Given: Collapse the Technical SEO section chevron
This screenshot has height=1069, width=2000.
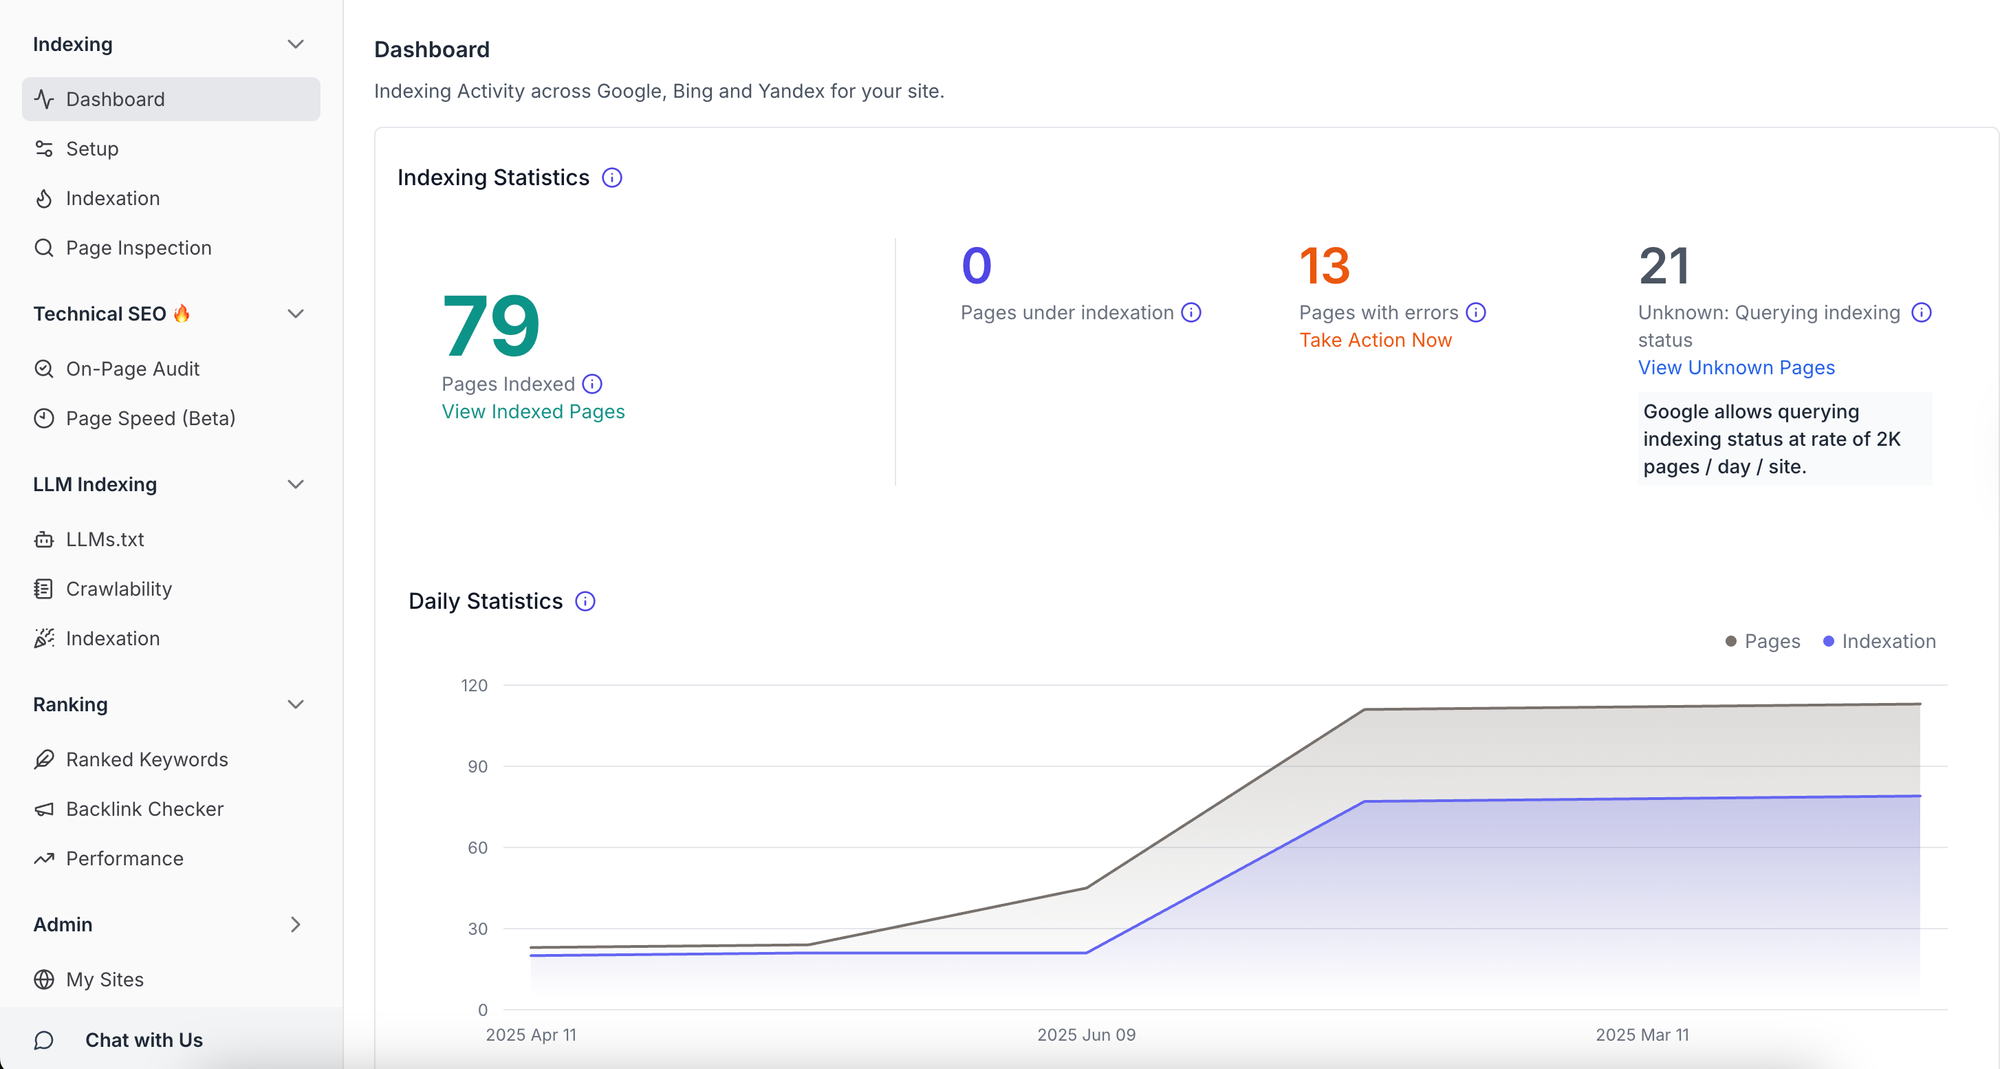Looking at the screenshot, I should [x=295, y=314].
